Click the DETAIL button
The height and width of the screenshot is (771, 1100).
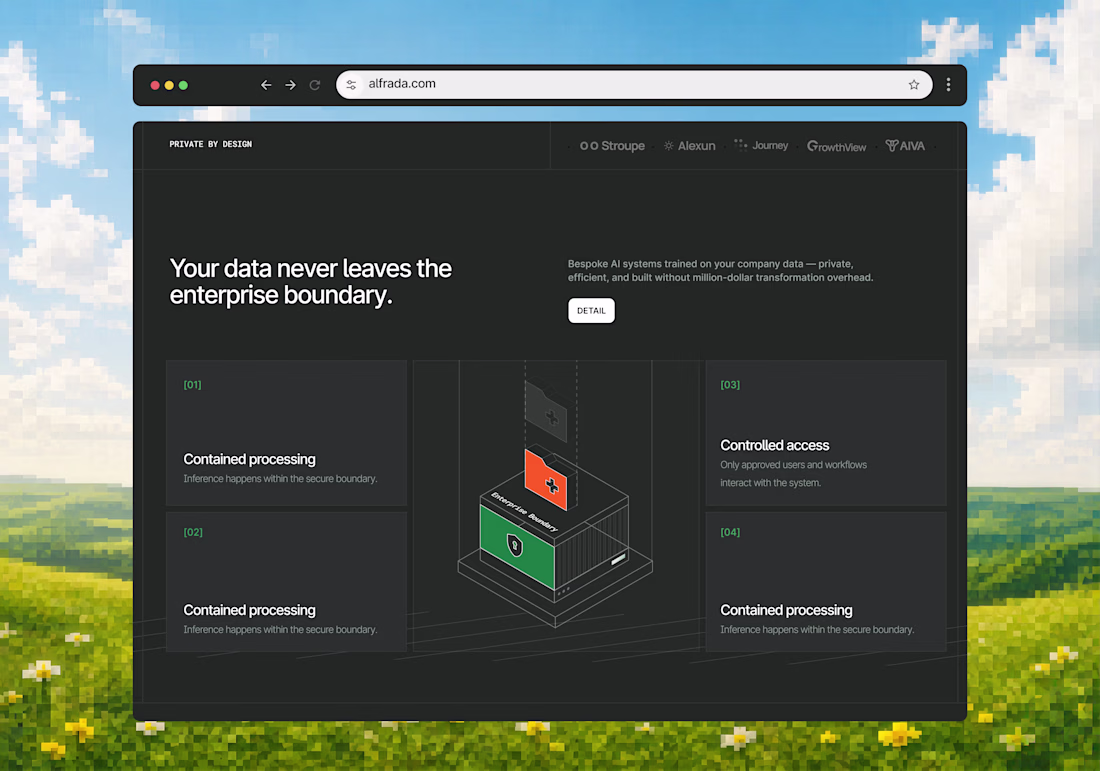tap(591, 311)
